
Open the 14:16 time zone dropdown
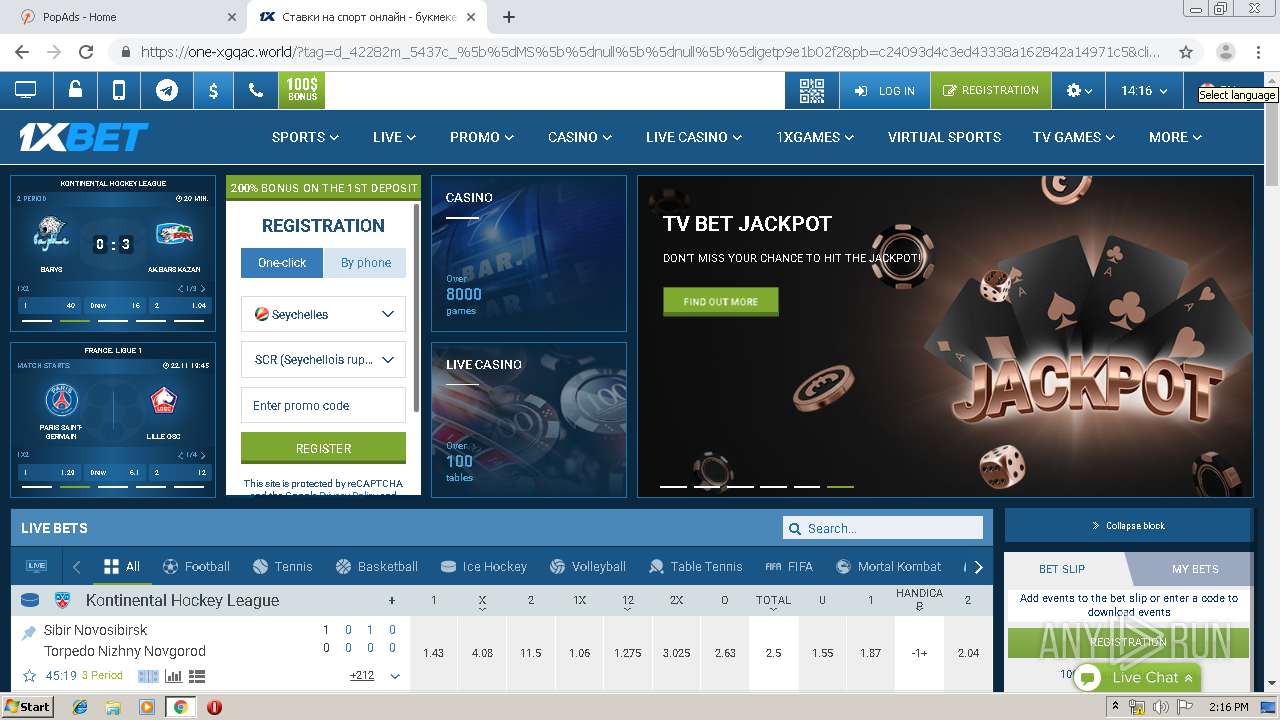[x=1144, y=90]
